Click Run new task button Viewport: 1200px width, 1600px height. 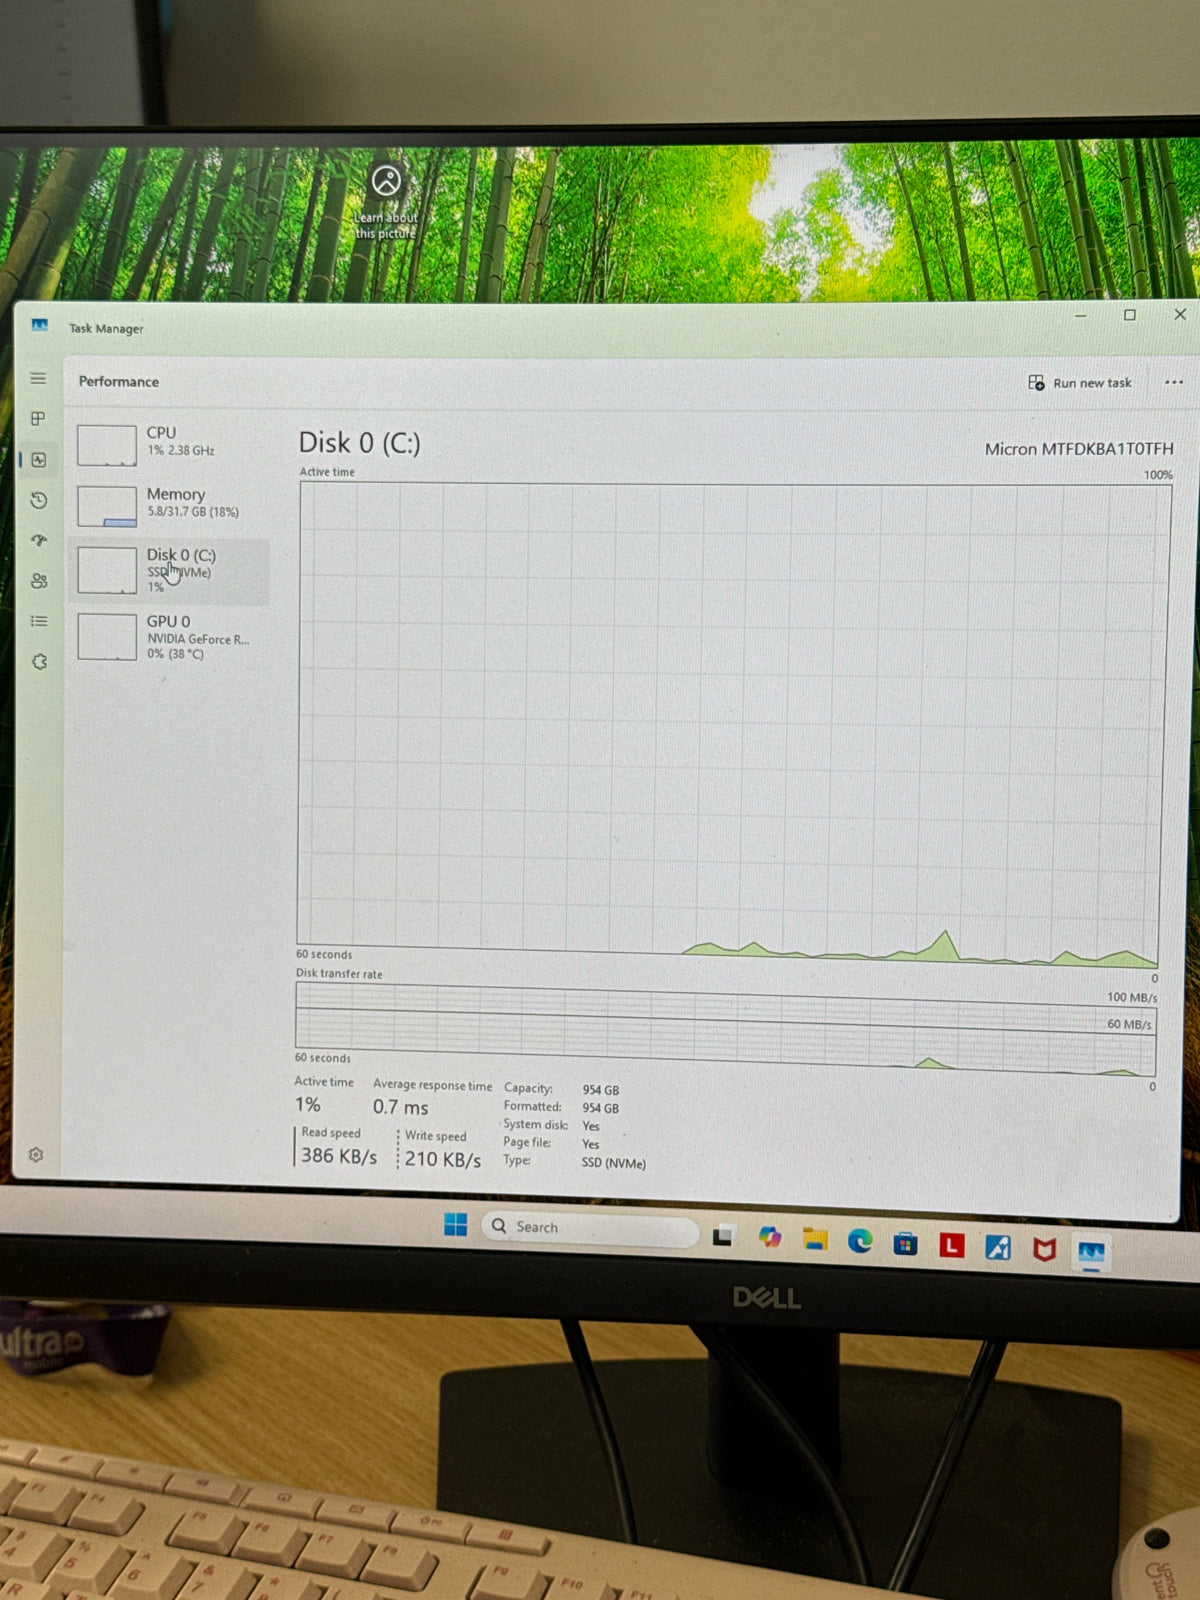(1080, 383)
